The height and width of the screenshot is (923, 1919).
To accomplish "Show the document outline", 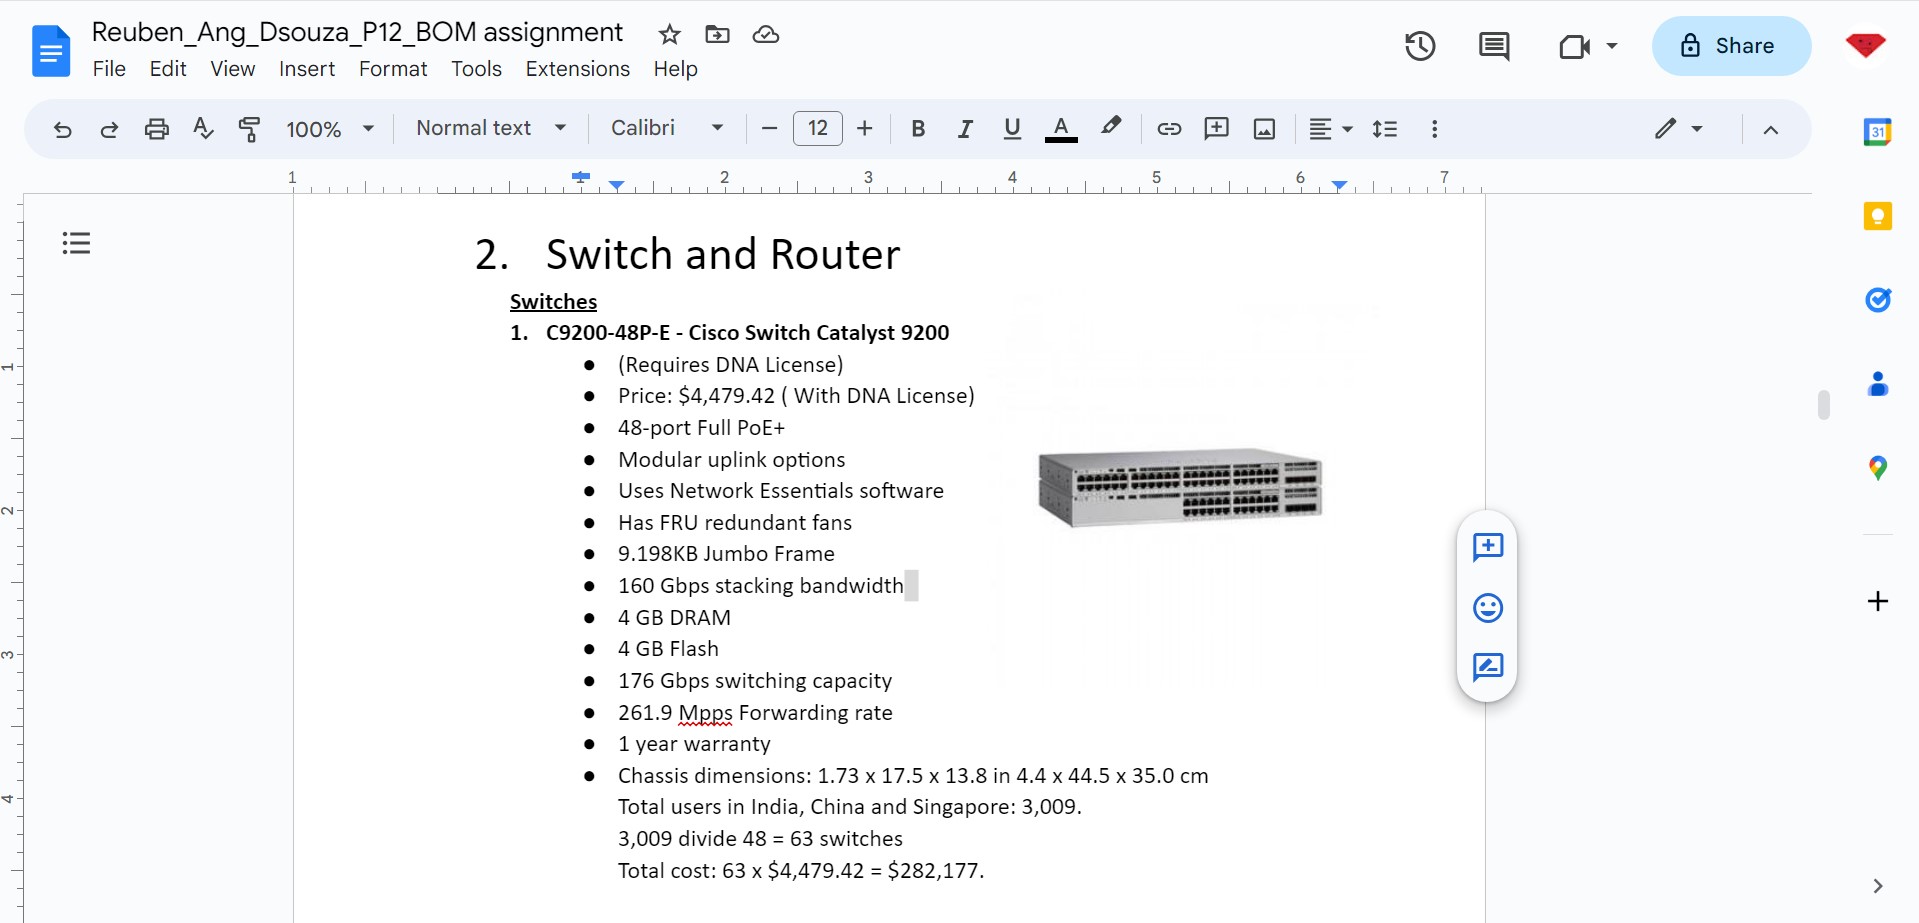I will [76, 243].
